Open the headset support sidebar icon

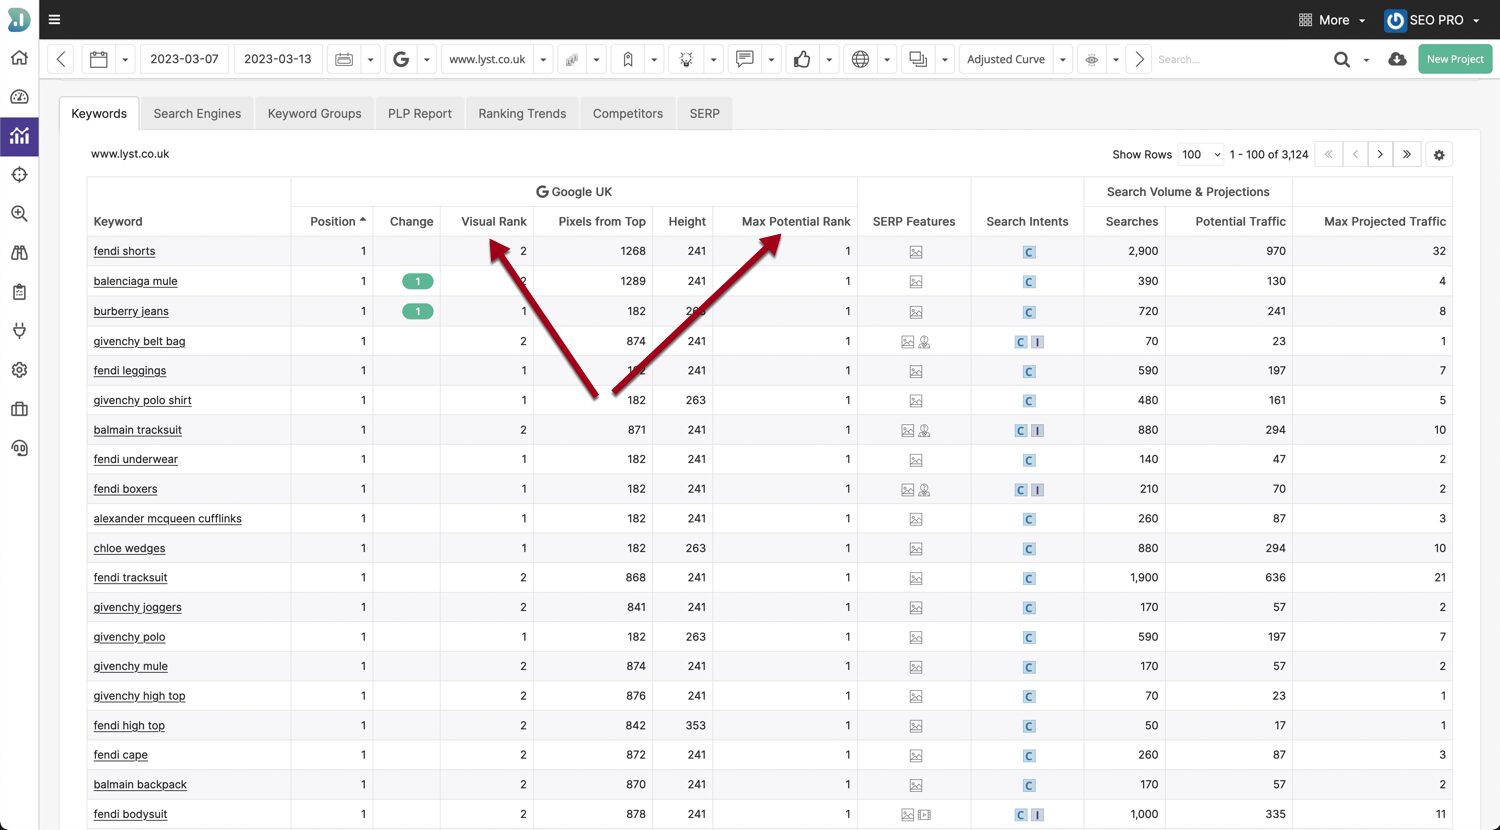coord(19,448)
